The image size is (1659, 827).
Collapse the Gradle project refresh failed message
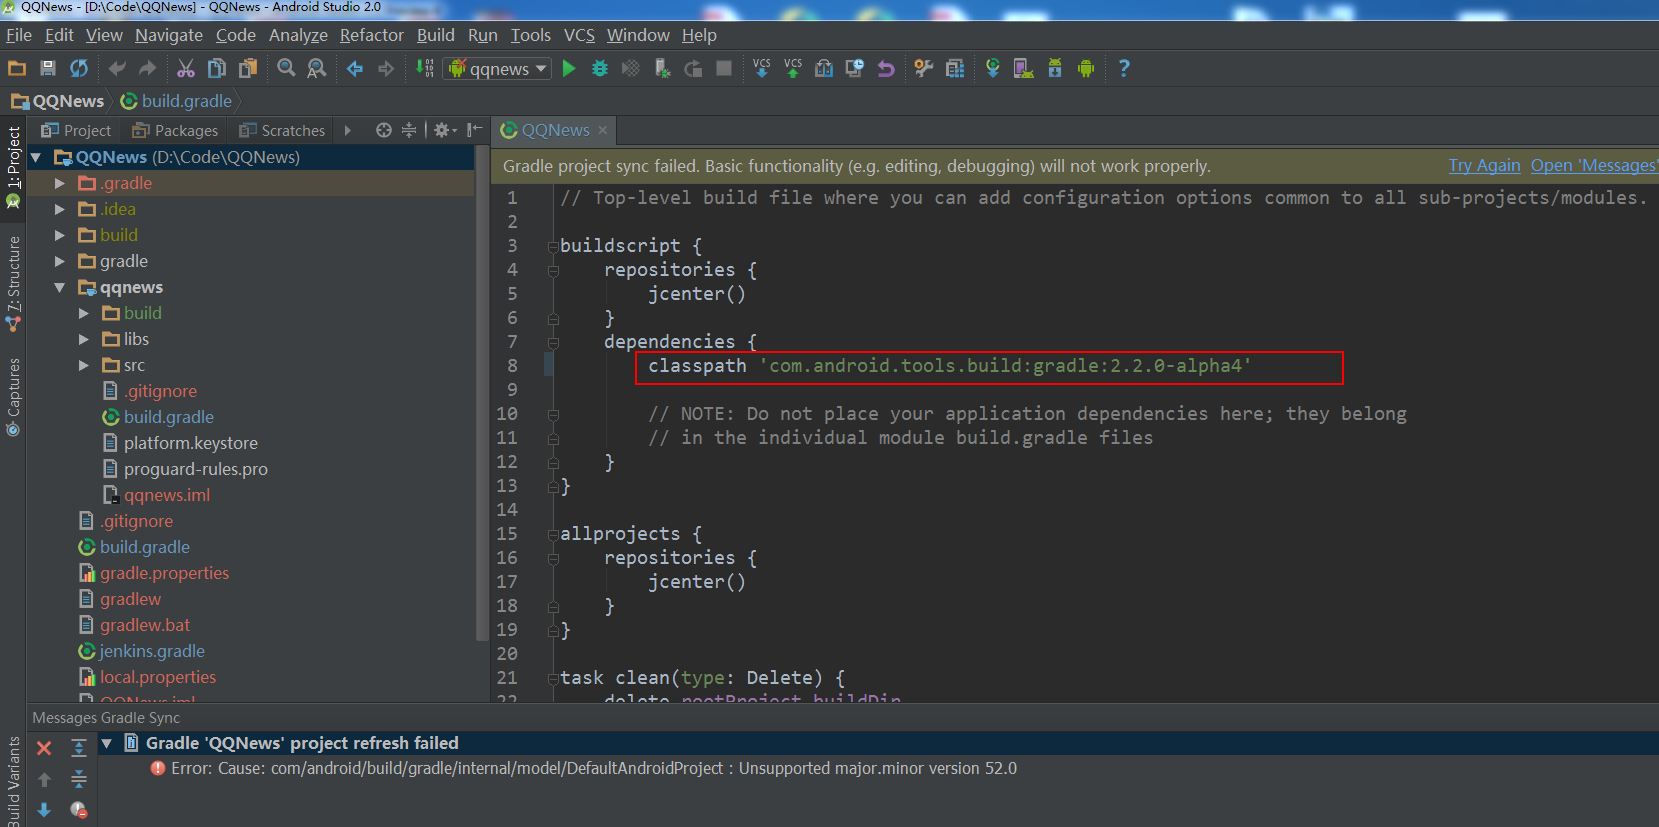point(107,743)
